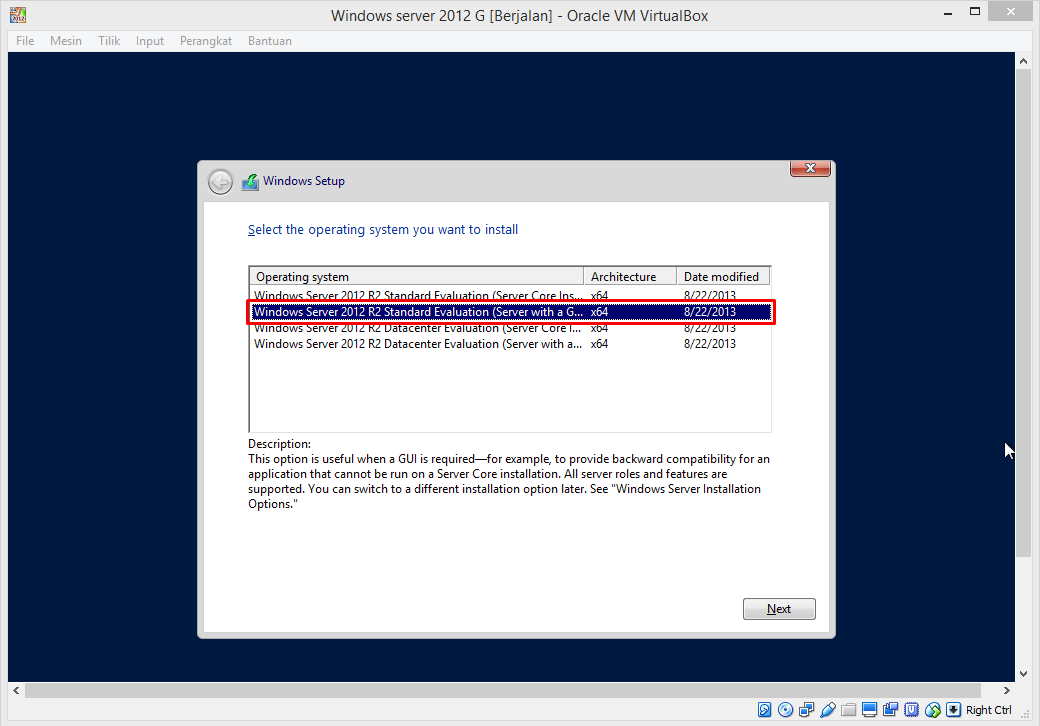Open the Bantuan menu
Viewport: 1040px width, 726px height.
click(270, 41)
